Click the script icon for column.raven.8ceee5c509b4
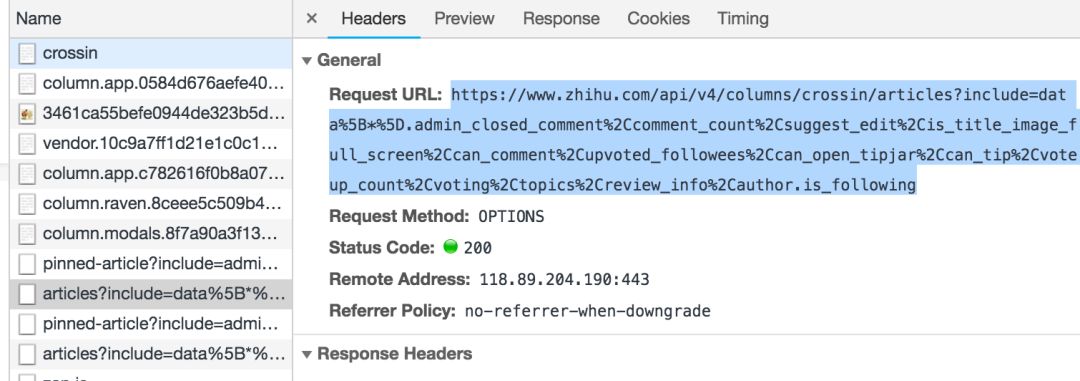The height and width of the screenshot is (381, 1080). pos(27,204)
